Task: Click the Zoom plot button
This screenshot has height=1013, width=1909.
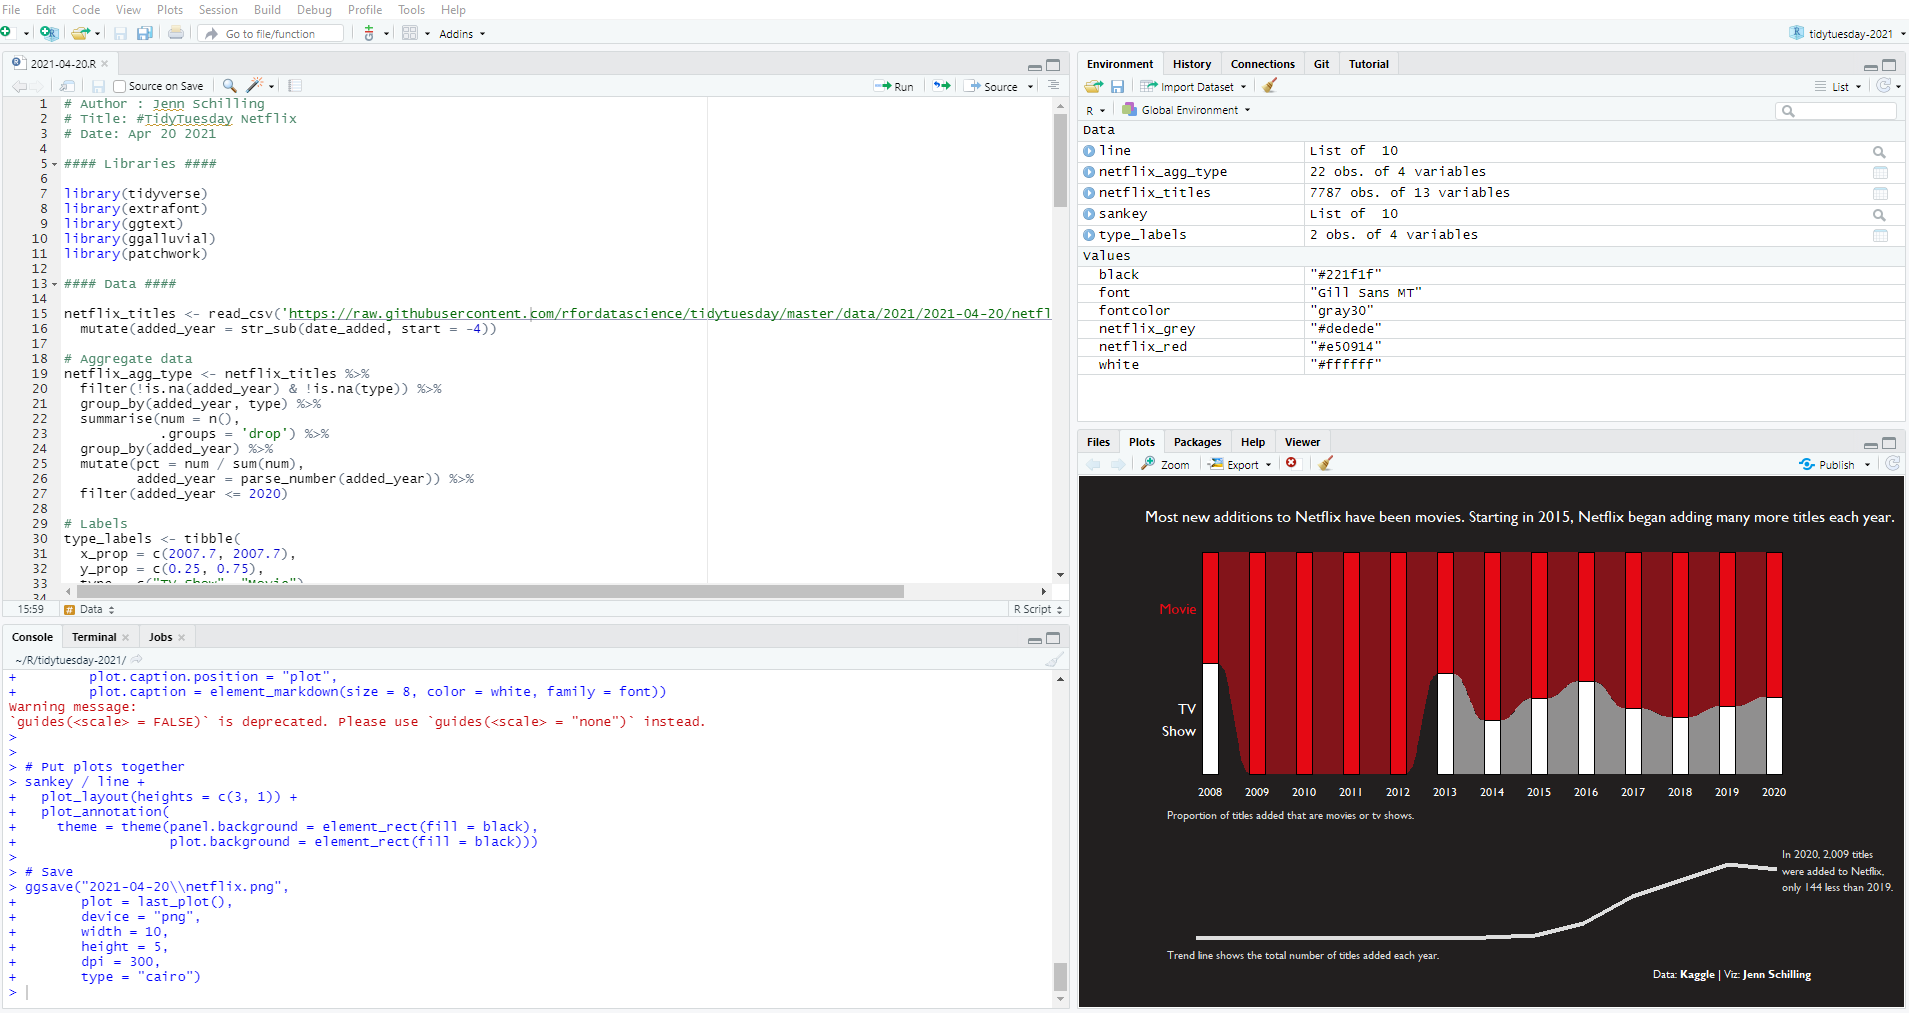Action: click(1166, 465)
